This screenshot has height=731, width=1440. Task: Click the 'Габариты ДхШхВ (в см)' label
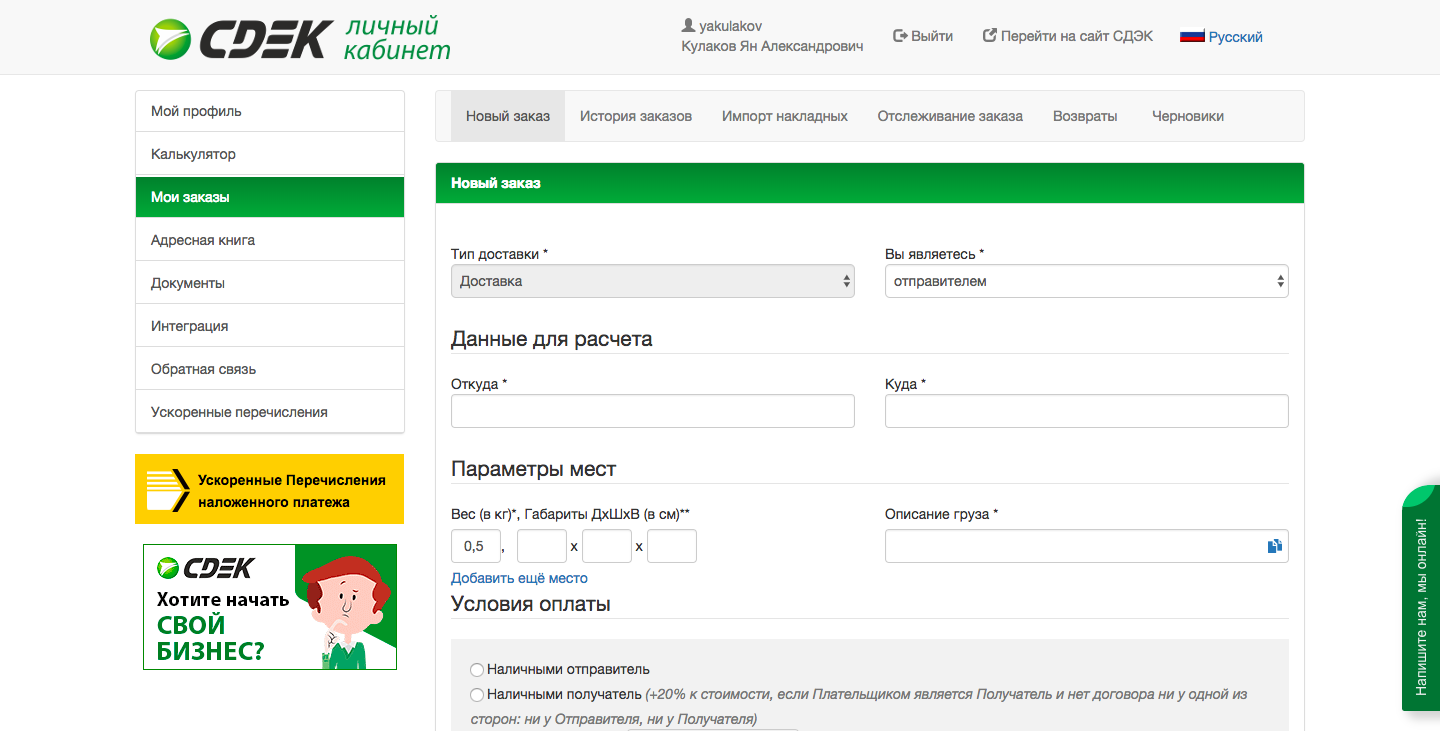coord(607,514)
